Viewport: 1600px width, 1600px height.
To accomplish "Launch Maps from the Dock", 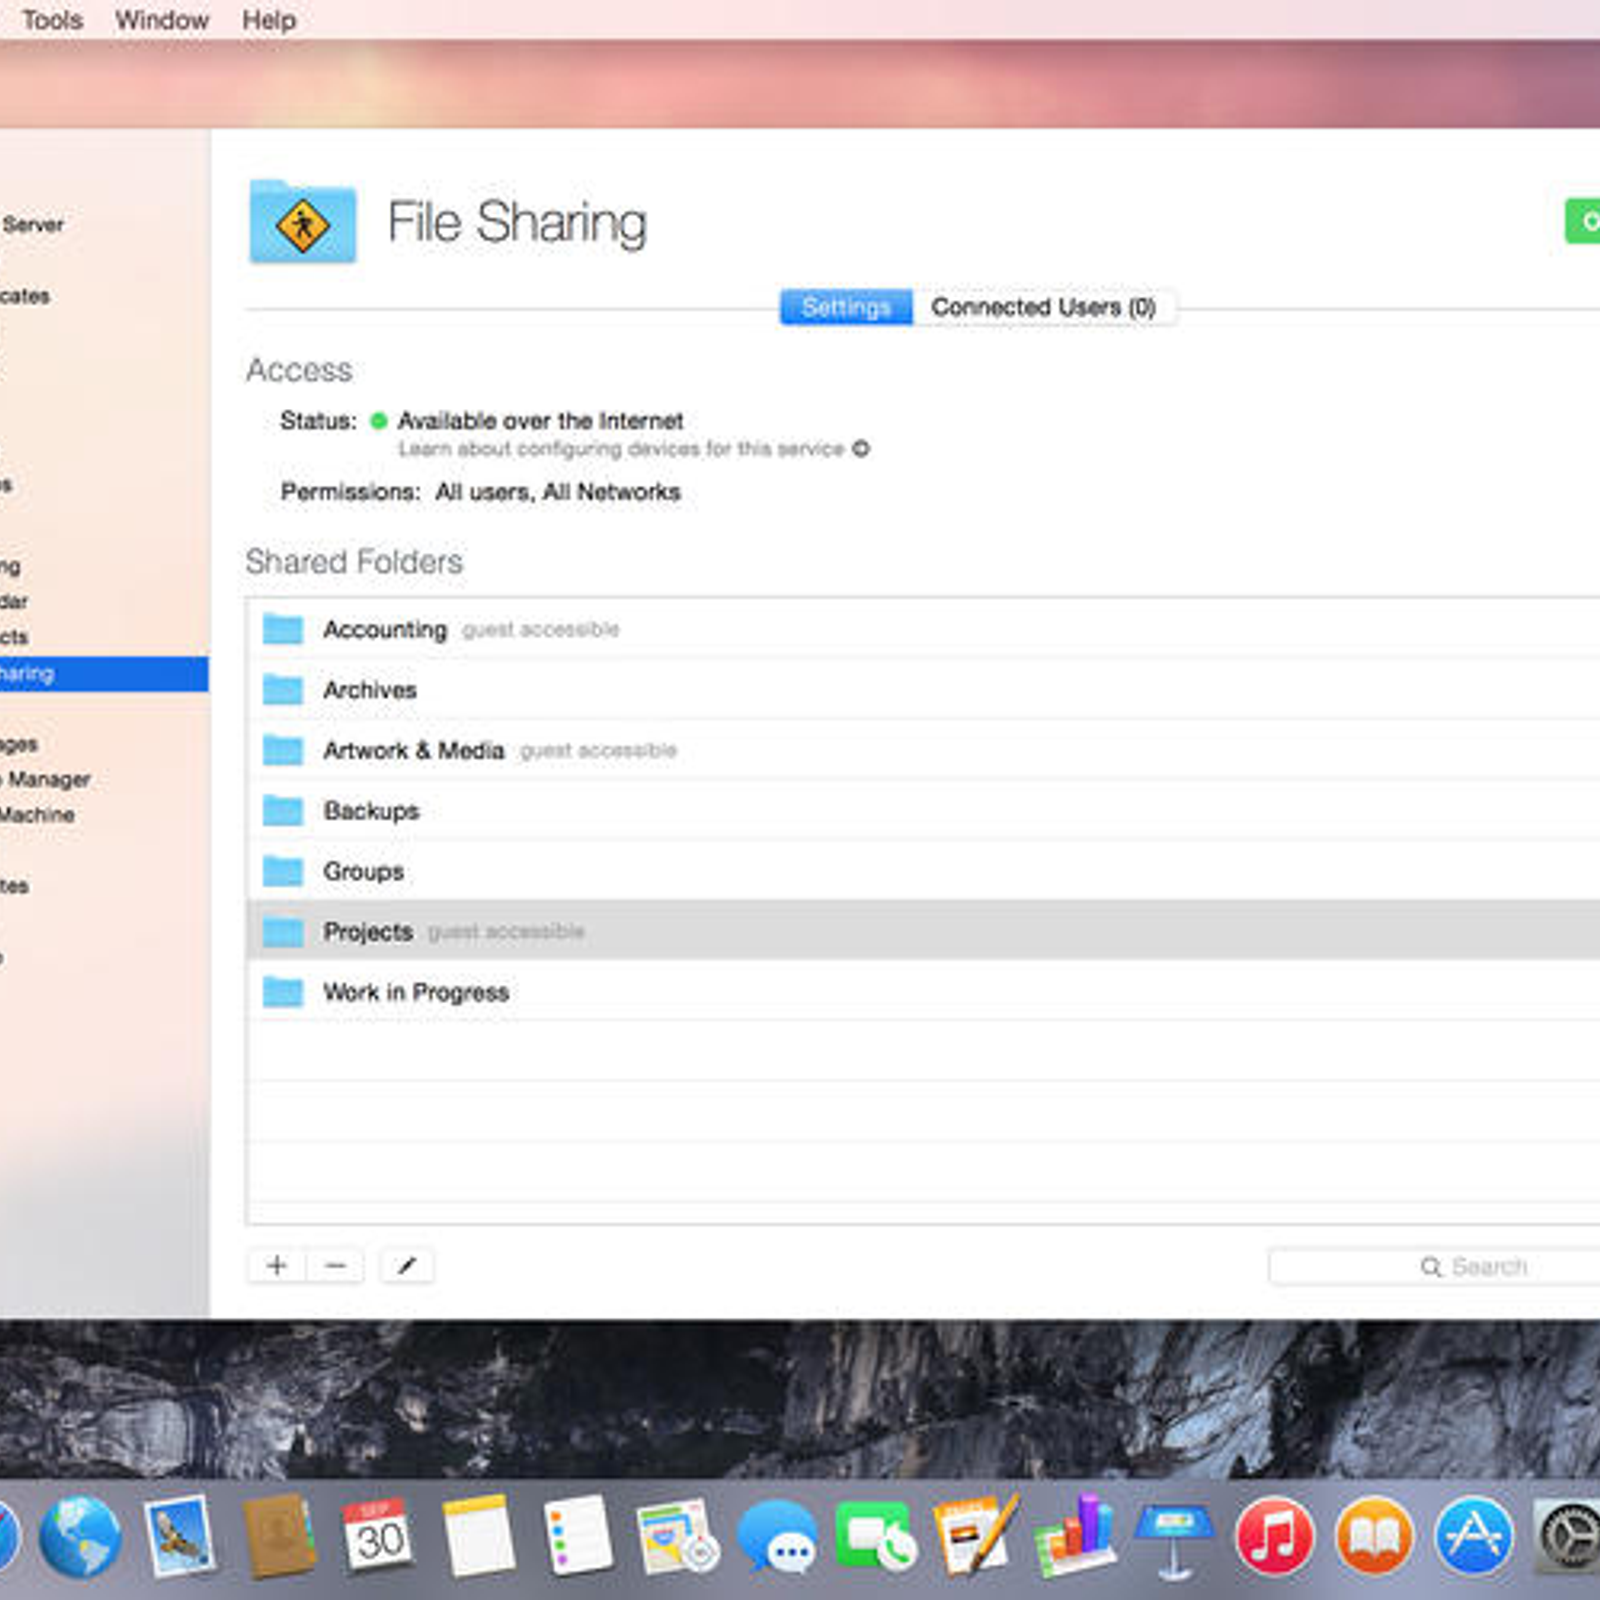I will pyautogui.click(x=677, y=1537).
